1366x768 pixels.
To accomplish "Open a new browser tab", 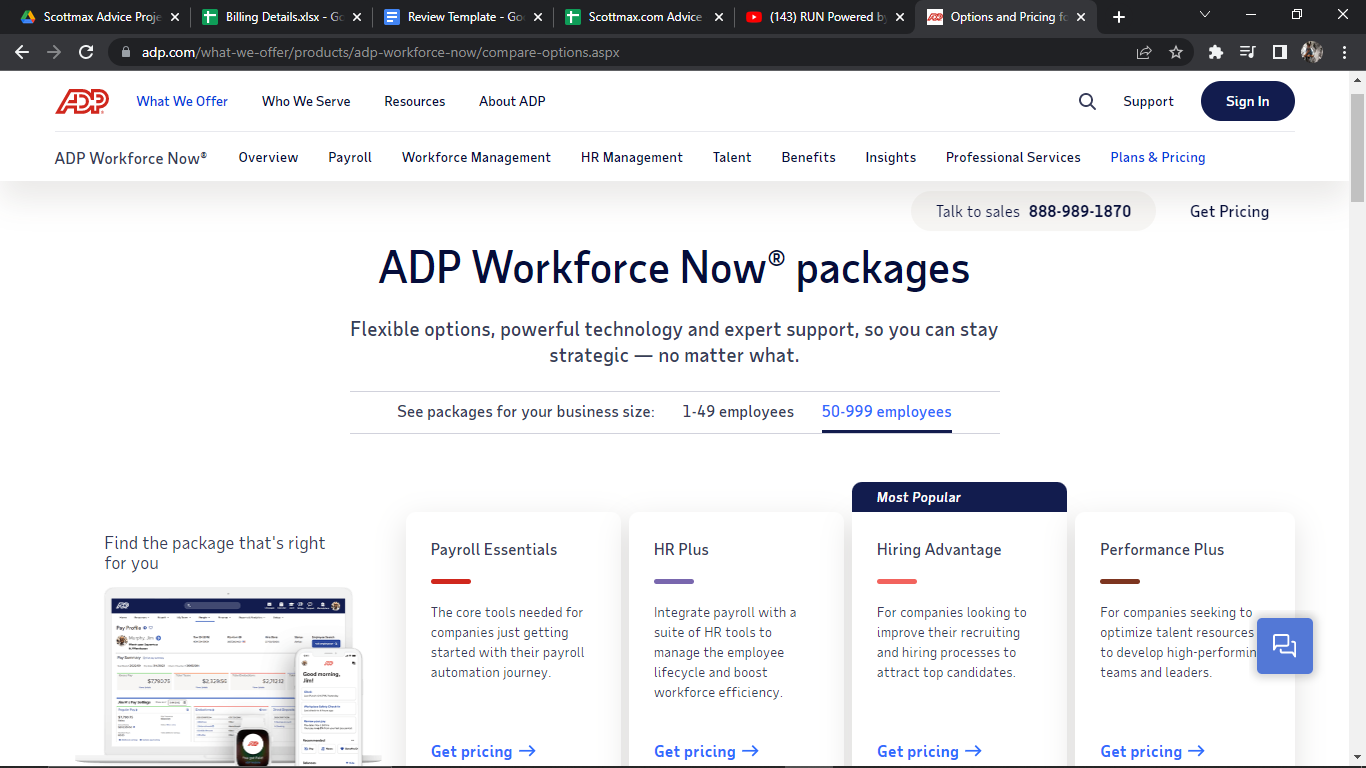I will point(1119,17).
